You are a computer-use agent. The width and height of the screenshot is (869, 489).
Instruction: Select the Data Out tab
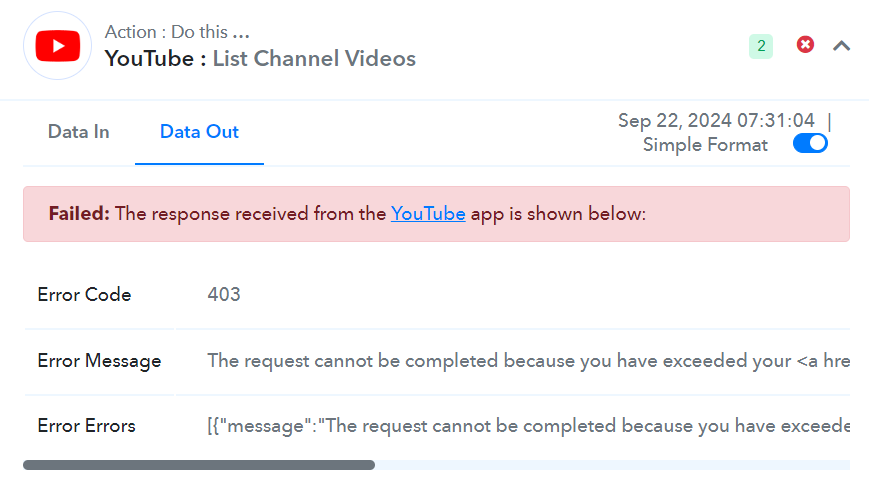(199, 132)
